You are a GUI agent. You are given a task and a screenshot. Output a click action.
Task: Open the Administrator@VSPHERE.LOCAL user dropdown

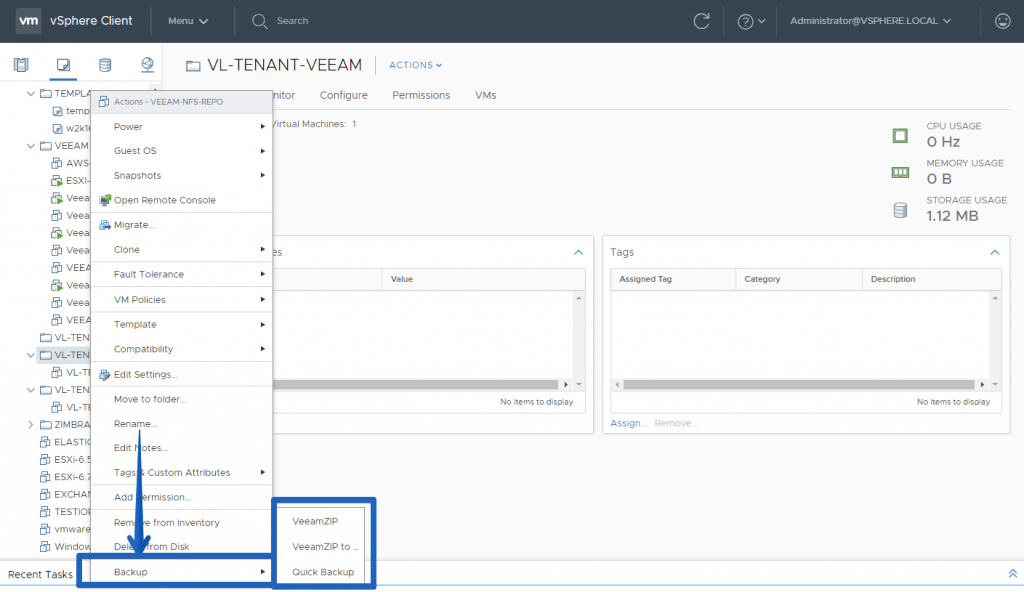(x=871, y=21)
